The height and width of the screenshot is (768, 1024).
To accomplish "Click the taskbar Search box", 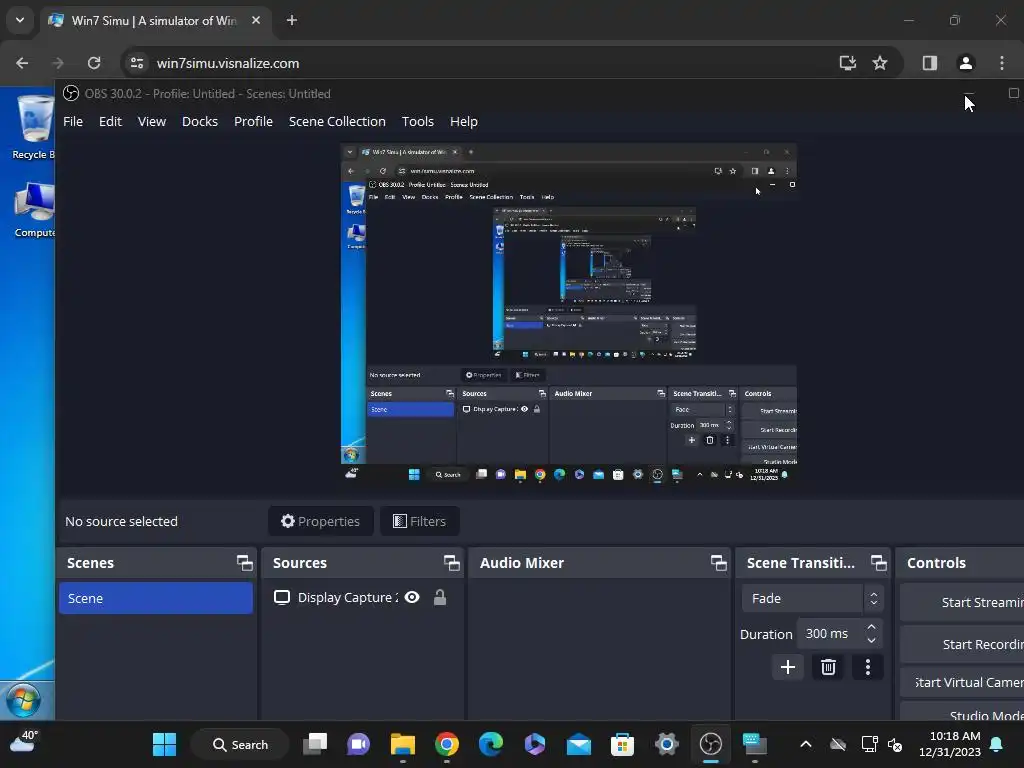I will [x=240, y=744].
